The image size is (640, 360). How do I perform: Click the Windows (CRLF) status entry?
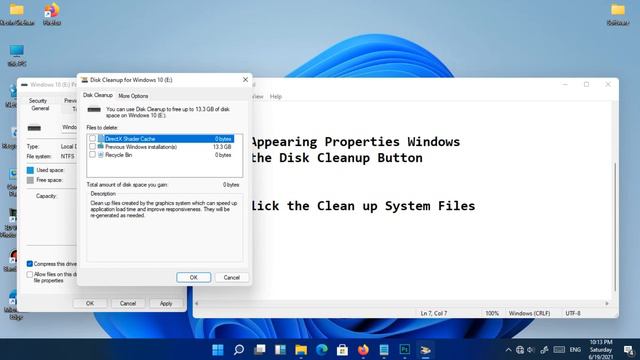pos(529,313)
